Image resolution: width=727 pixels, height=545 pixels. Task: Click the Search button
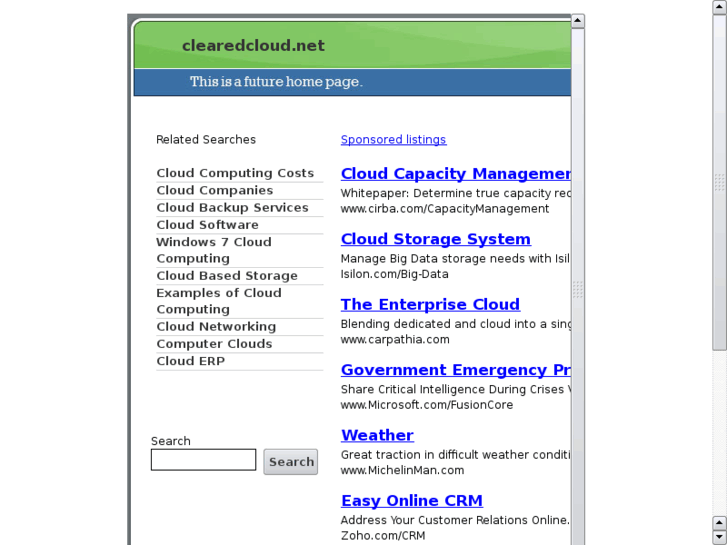[291, 462]
